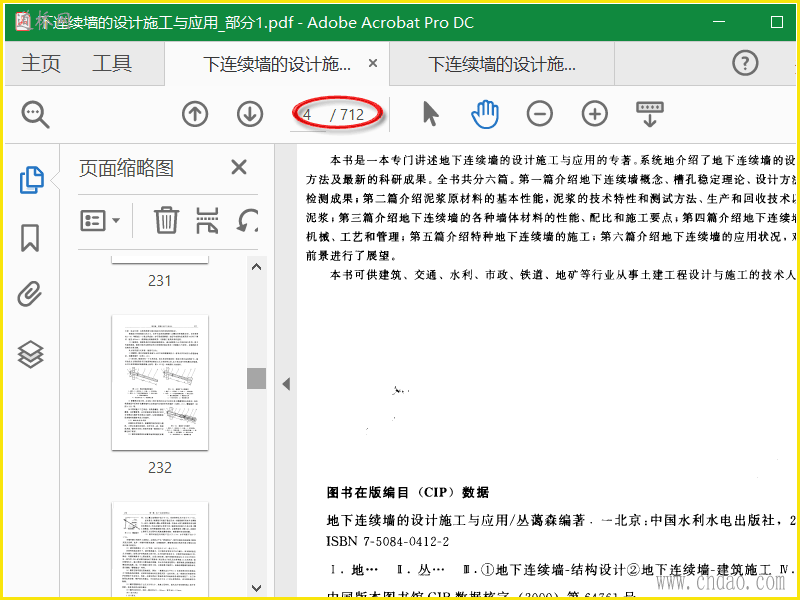800x600 pixels.
Task: Switch to the 工具 tab
Action: tap(112, 64)
